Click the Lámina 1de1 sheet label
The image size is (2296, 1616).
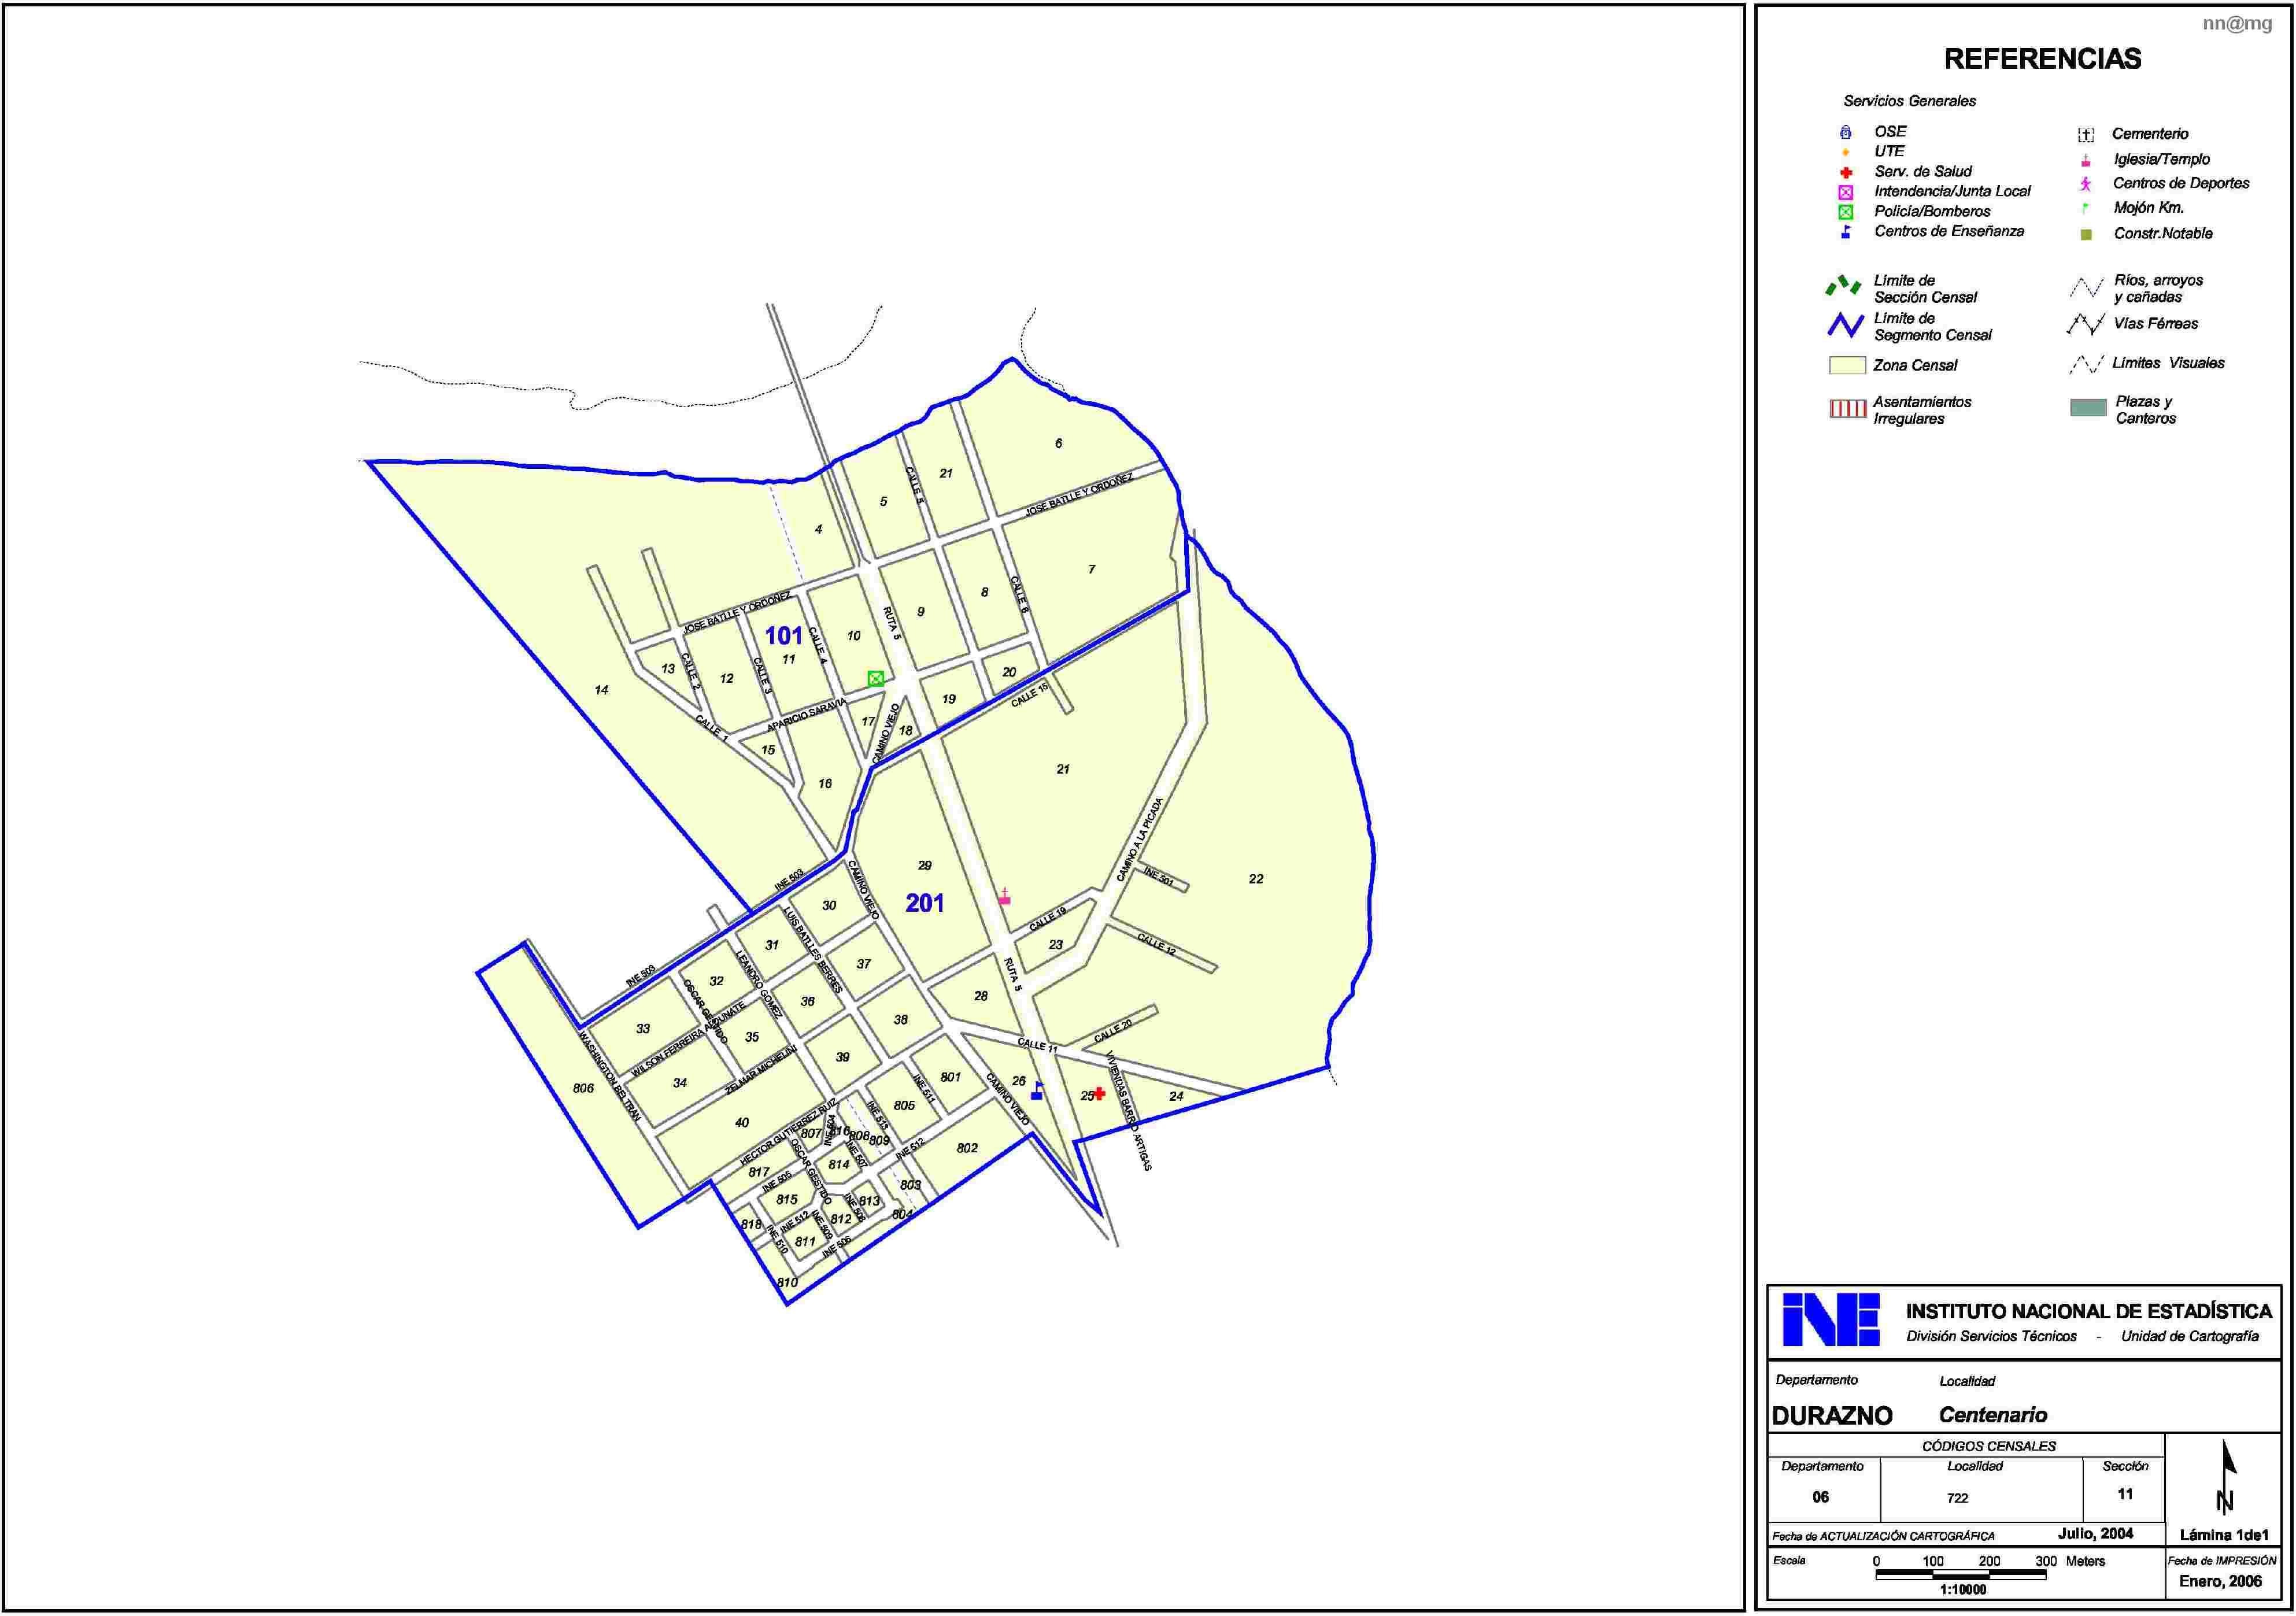click(2224, 1535)
